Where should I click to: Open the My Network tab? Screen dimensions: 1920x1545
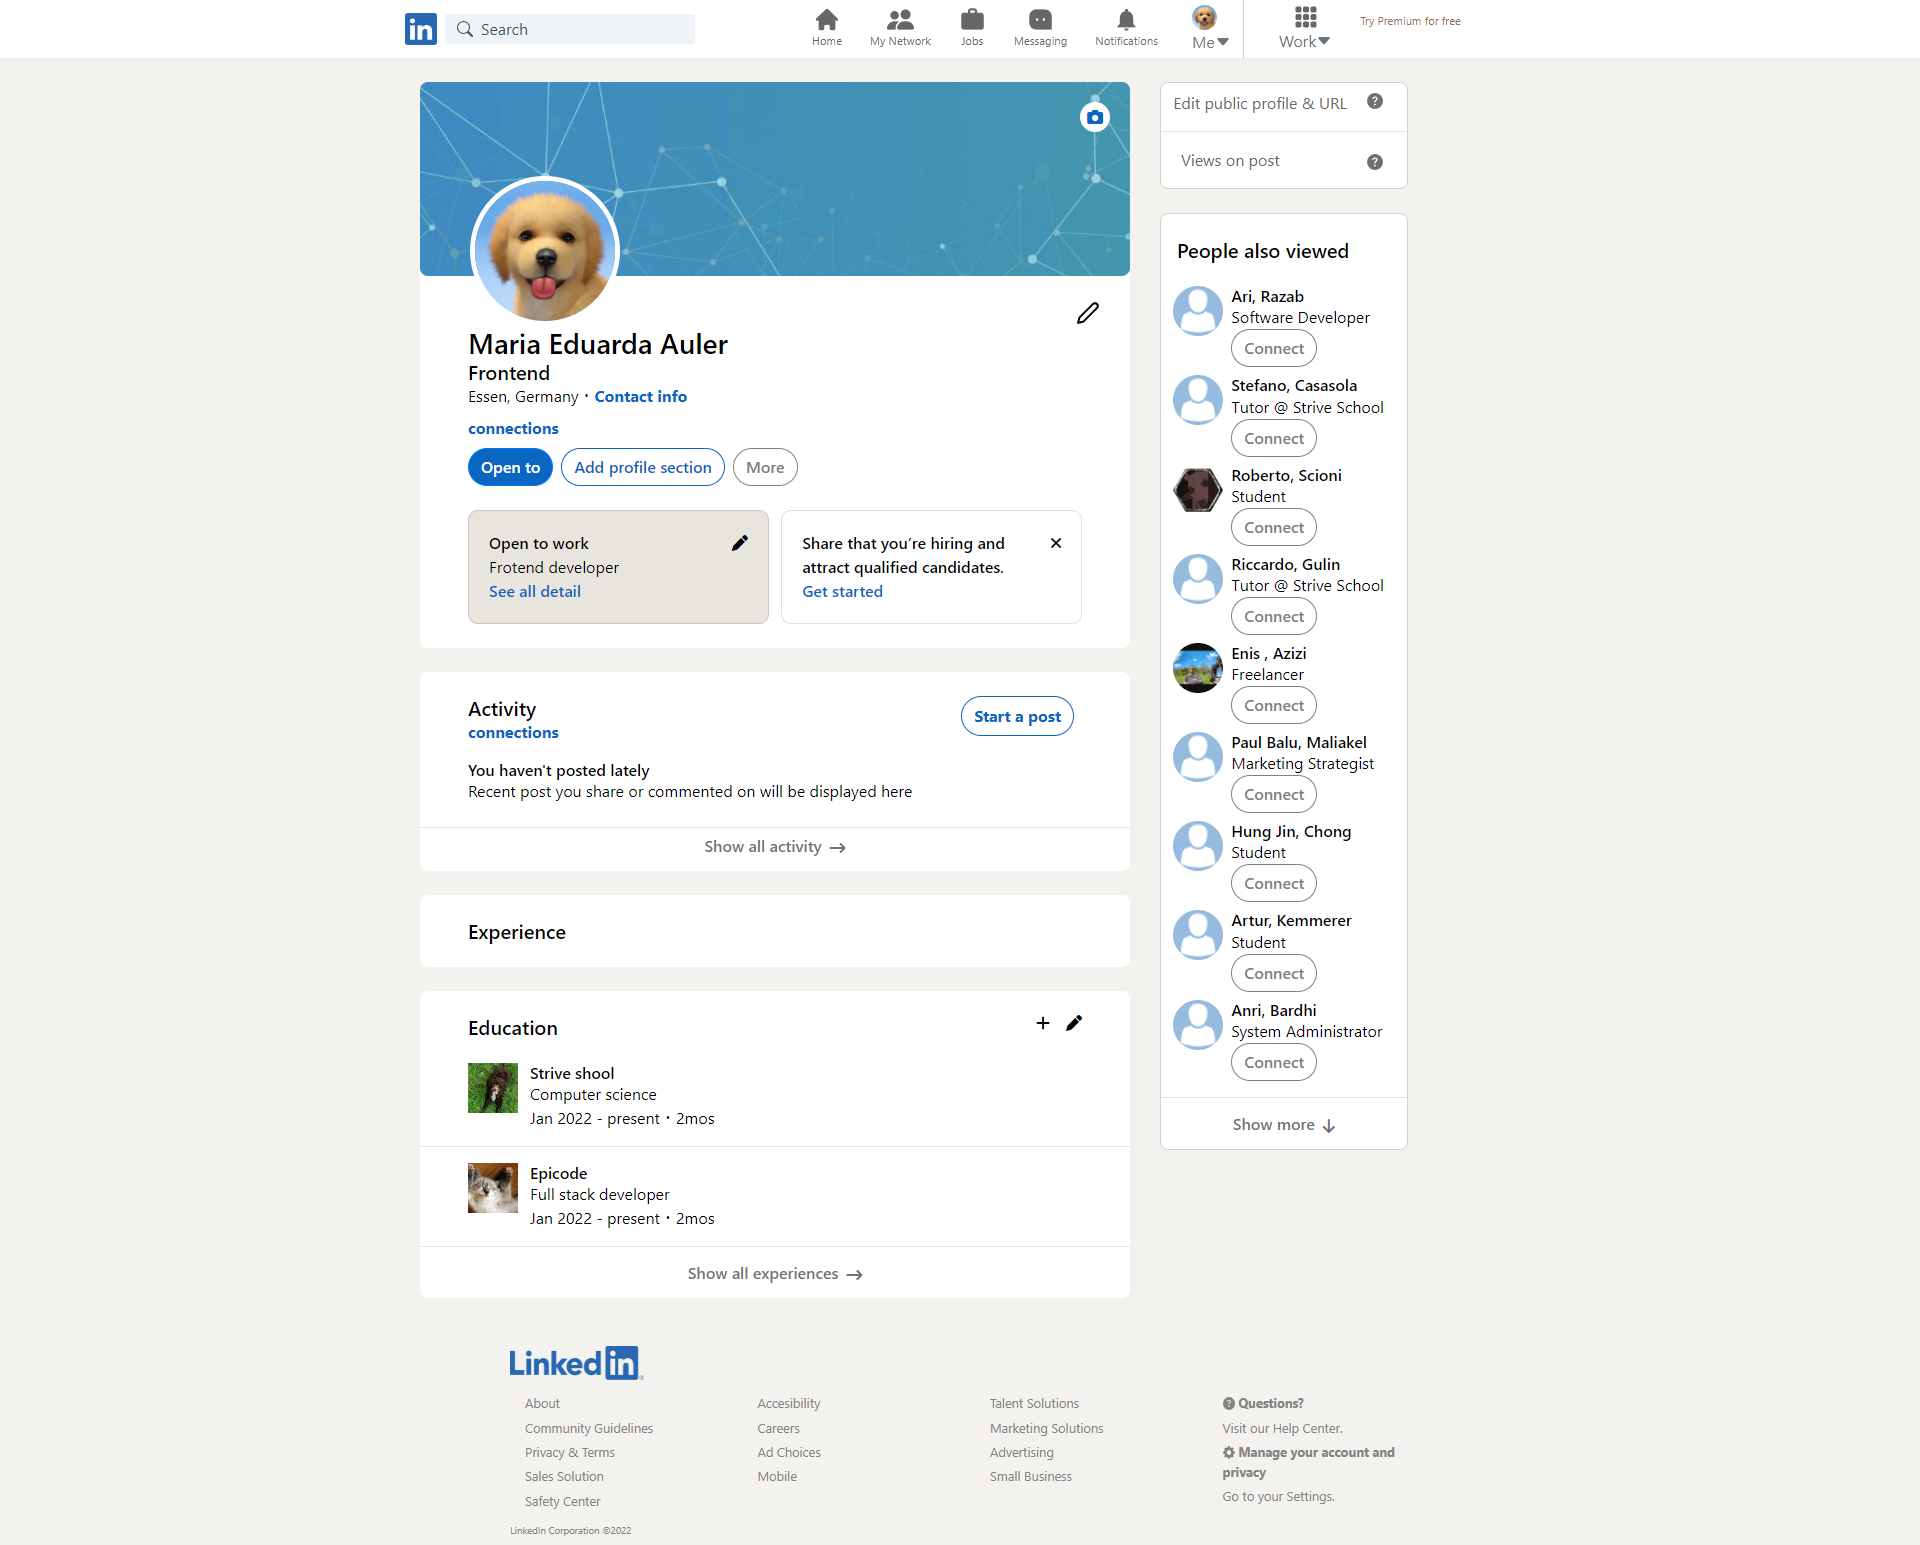(x=900, y=27)
